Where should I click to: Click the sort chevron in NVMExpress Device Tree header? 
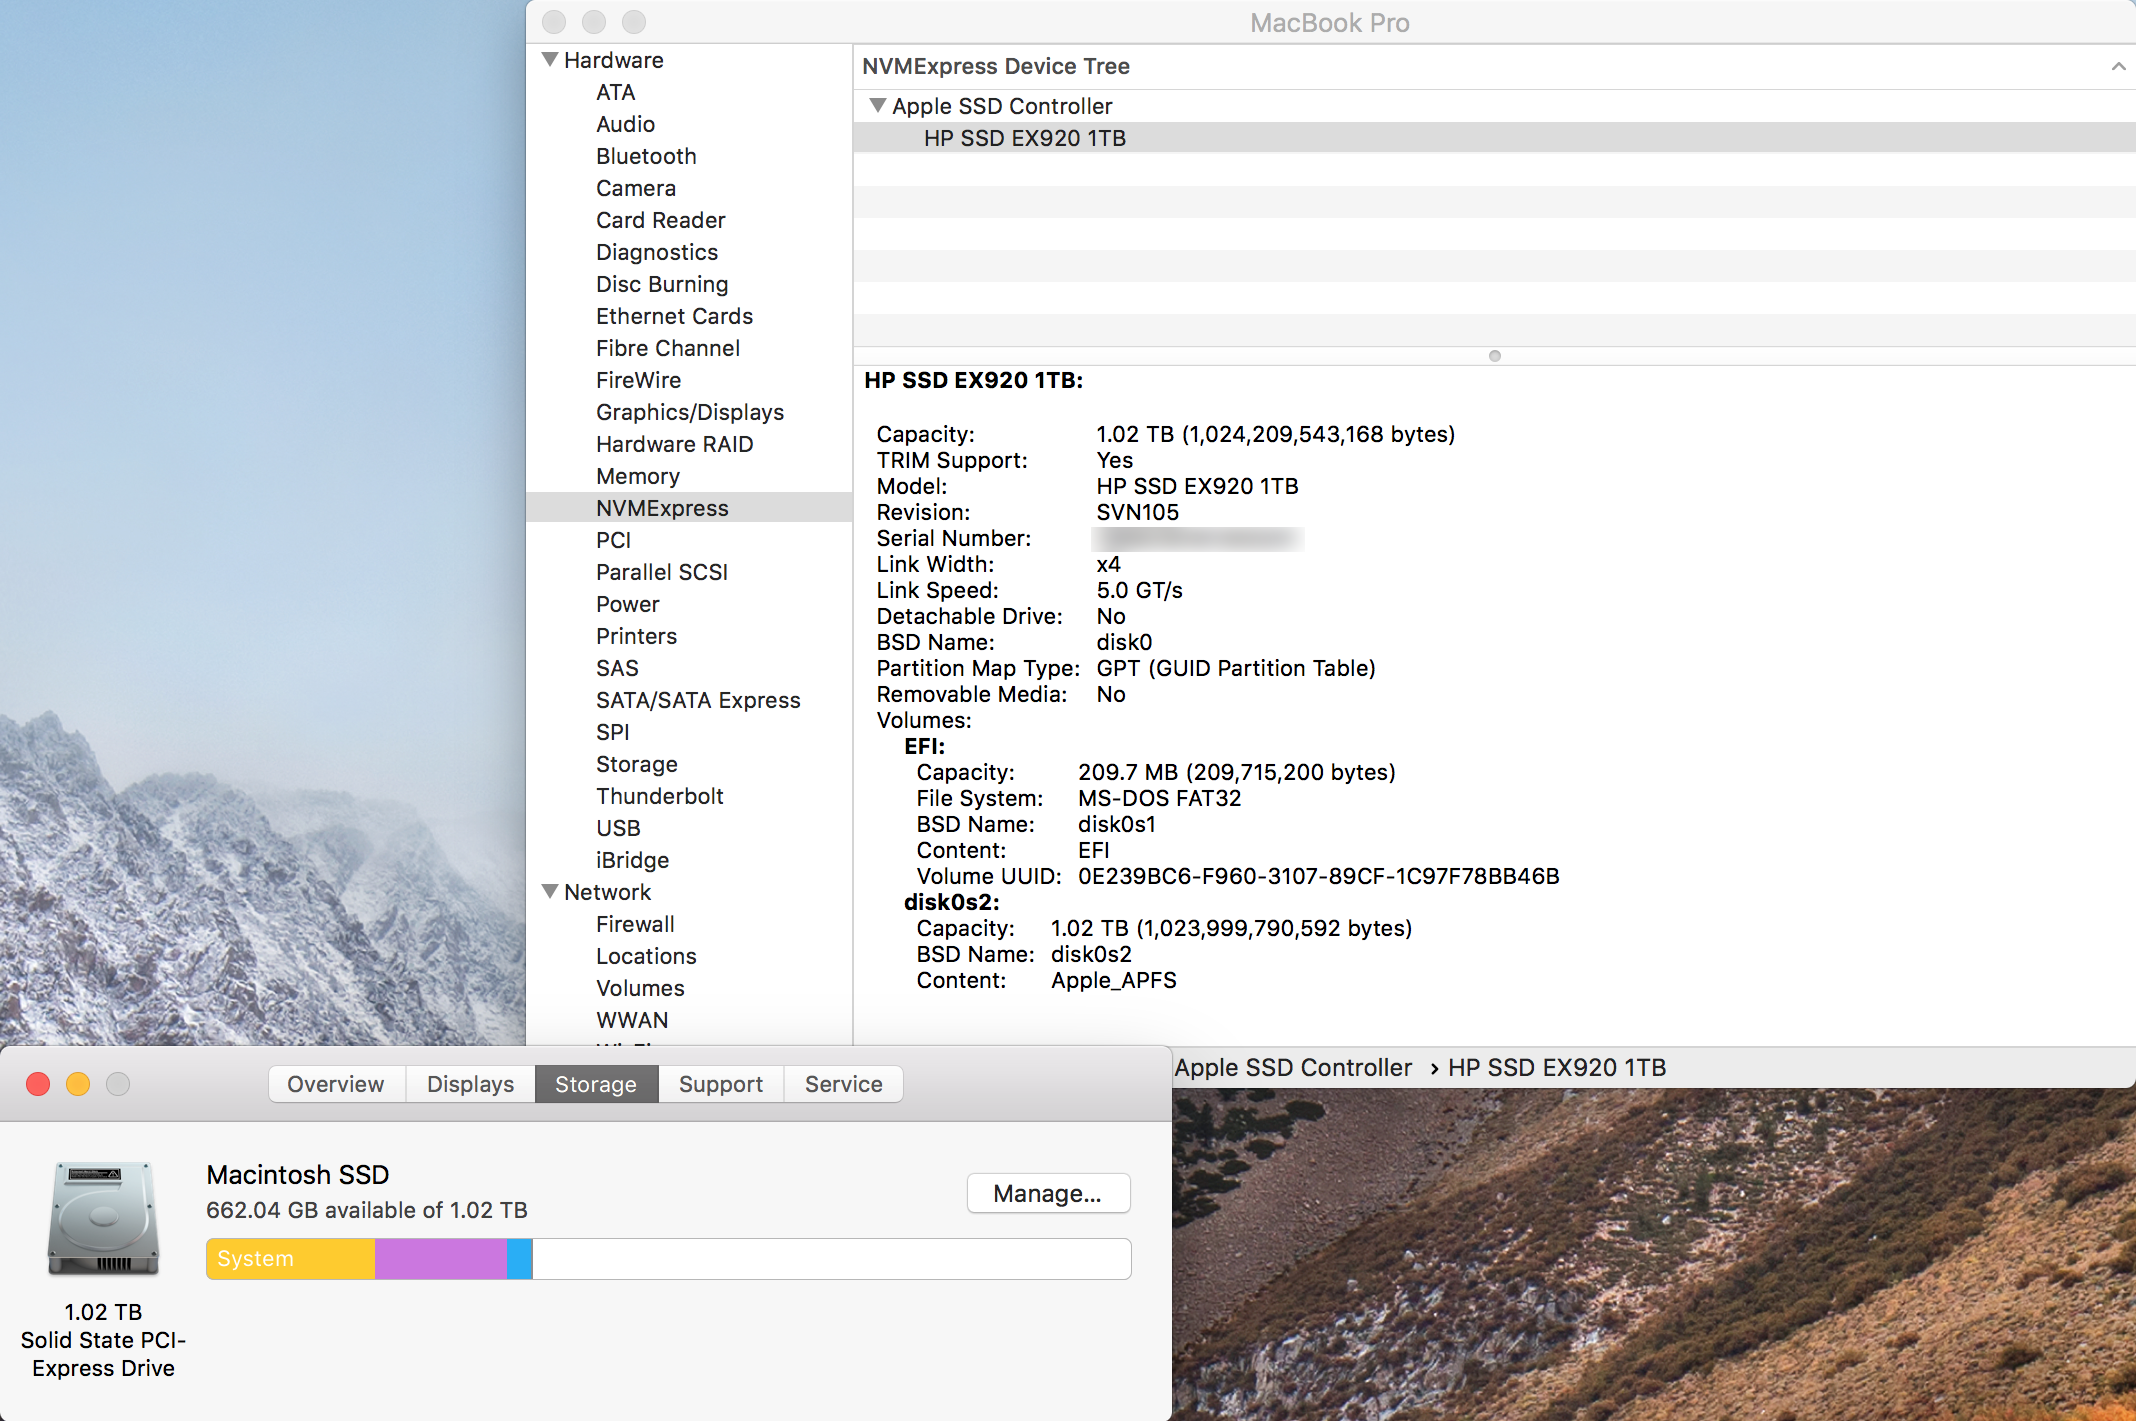(2117, 67)
